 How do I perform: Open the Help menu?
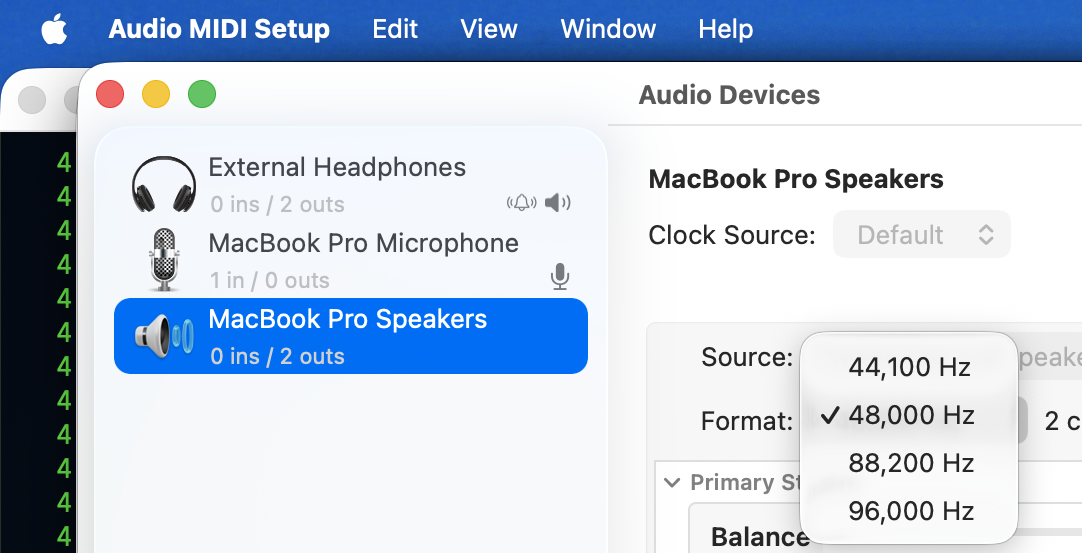(725, 30)
